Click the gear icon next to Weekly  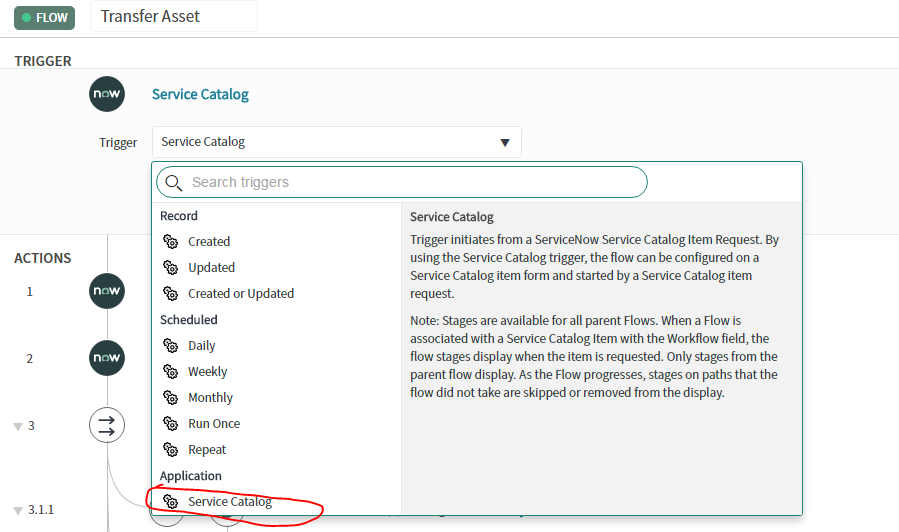tap(170, 371)
